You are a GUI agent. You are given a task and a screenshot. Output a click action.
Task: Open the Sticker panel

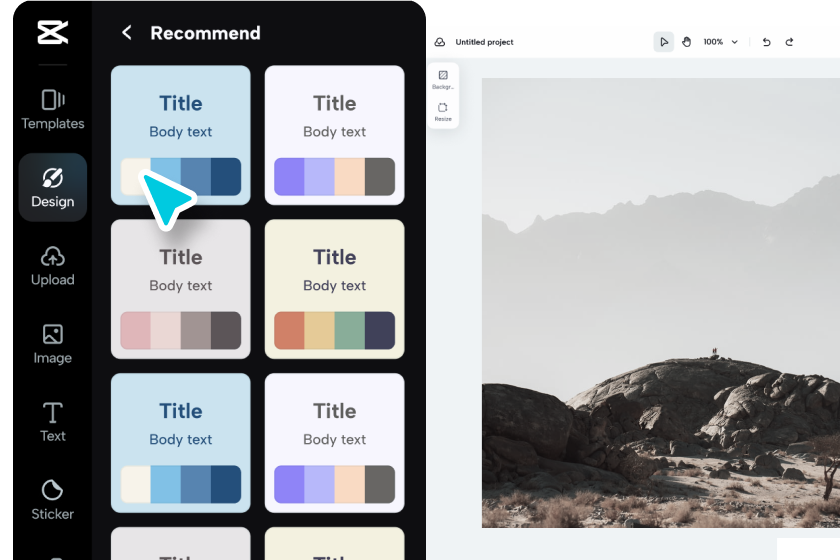[x=52, y=499]
